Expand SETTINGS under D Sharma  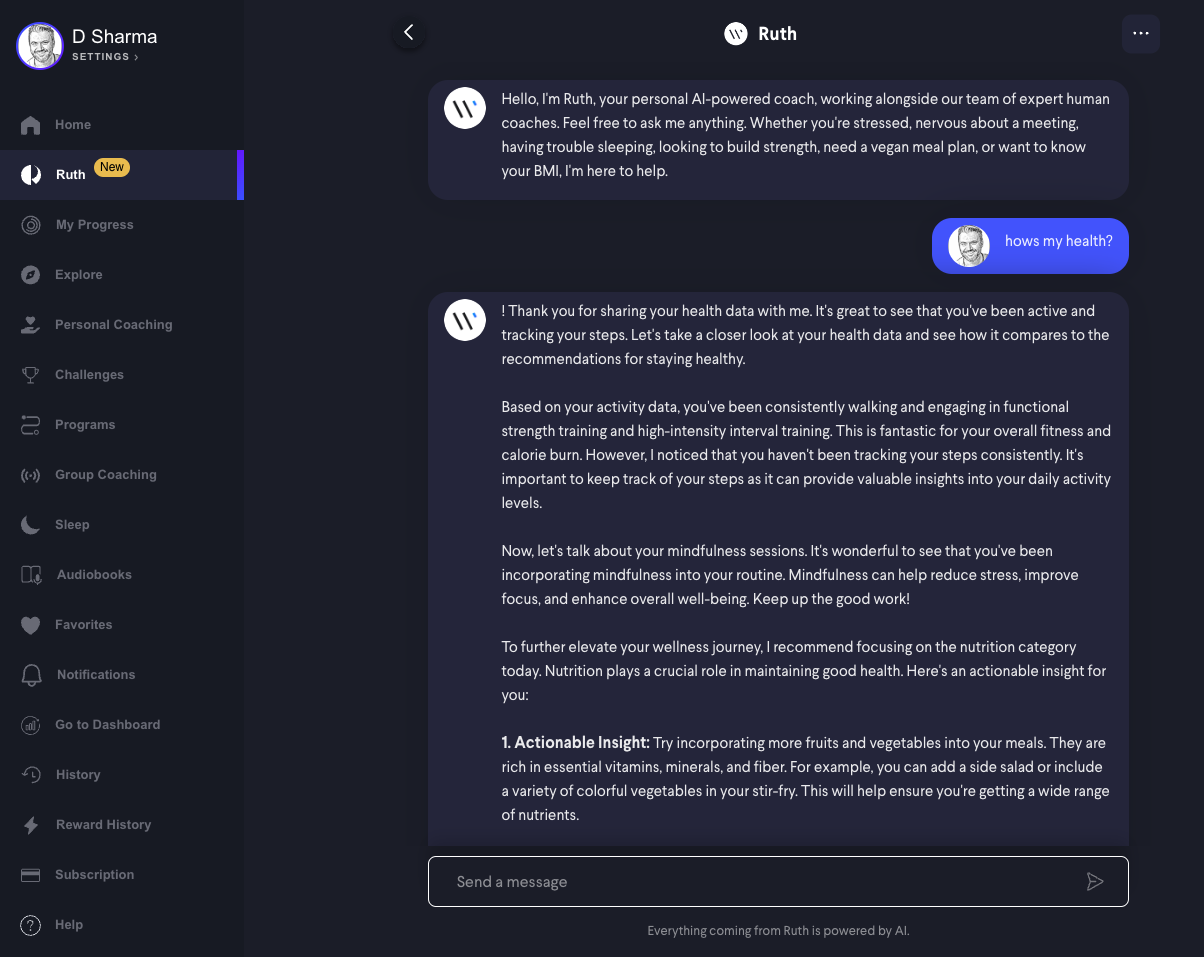105,57
